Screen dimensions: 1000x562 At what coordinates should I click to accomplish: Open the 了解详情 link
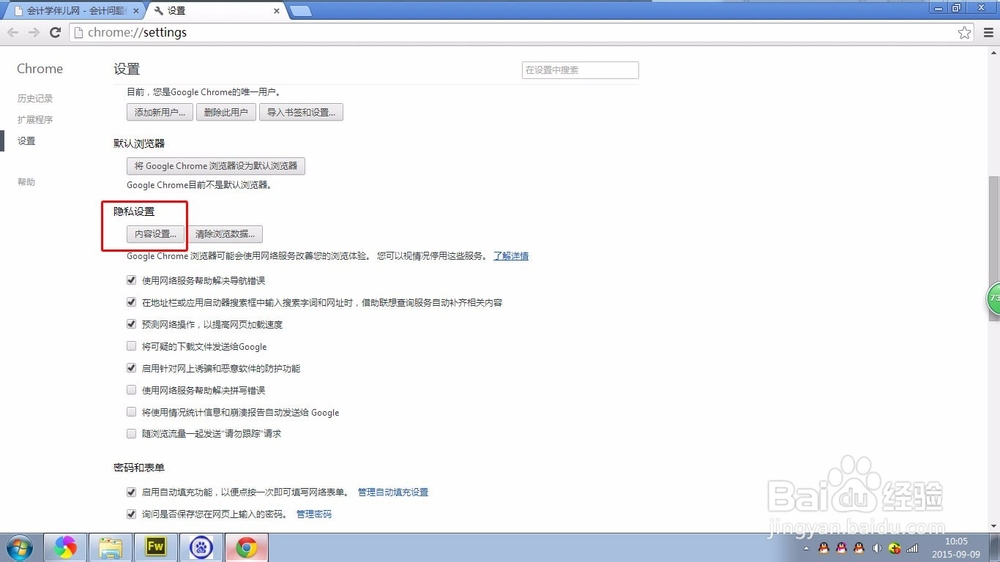pyautogui.click(x=511, y=256)
